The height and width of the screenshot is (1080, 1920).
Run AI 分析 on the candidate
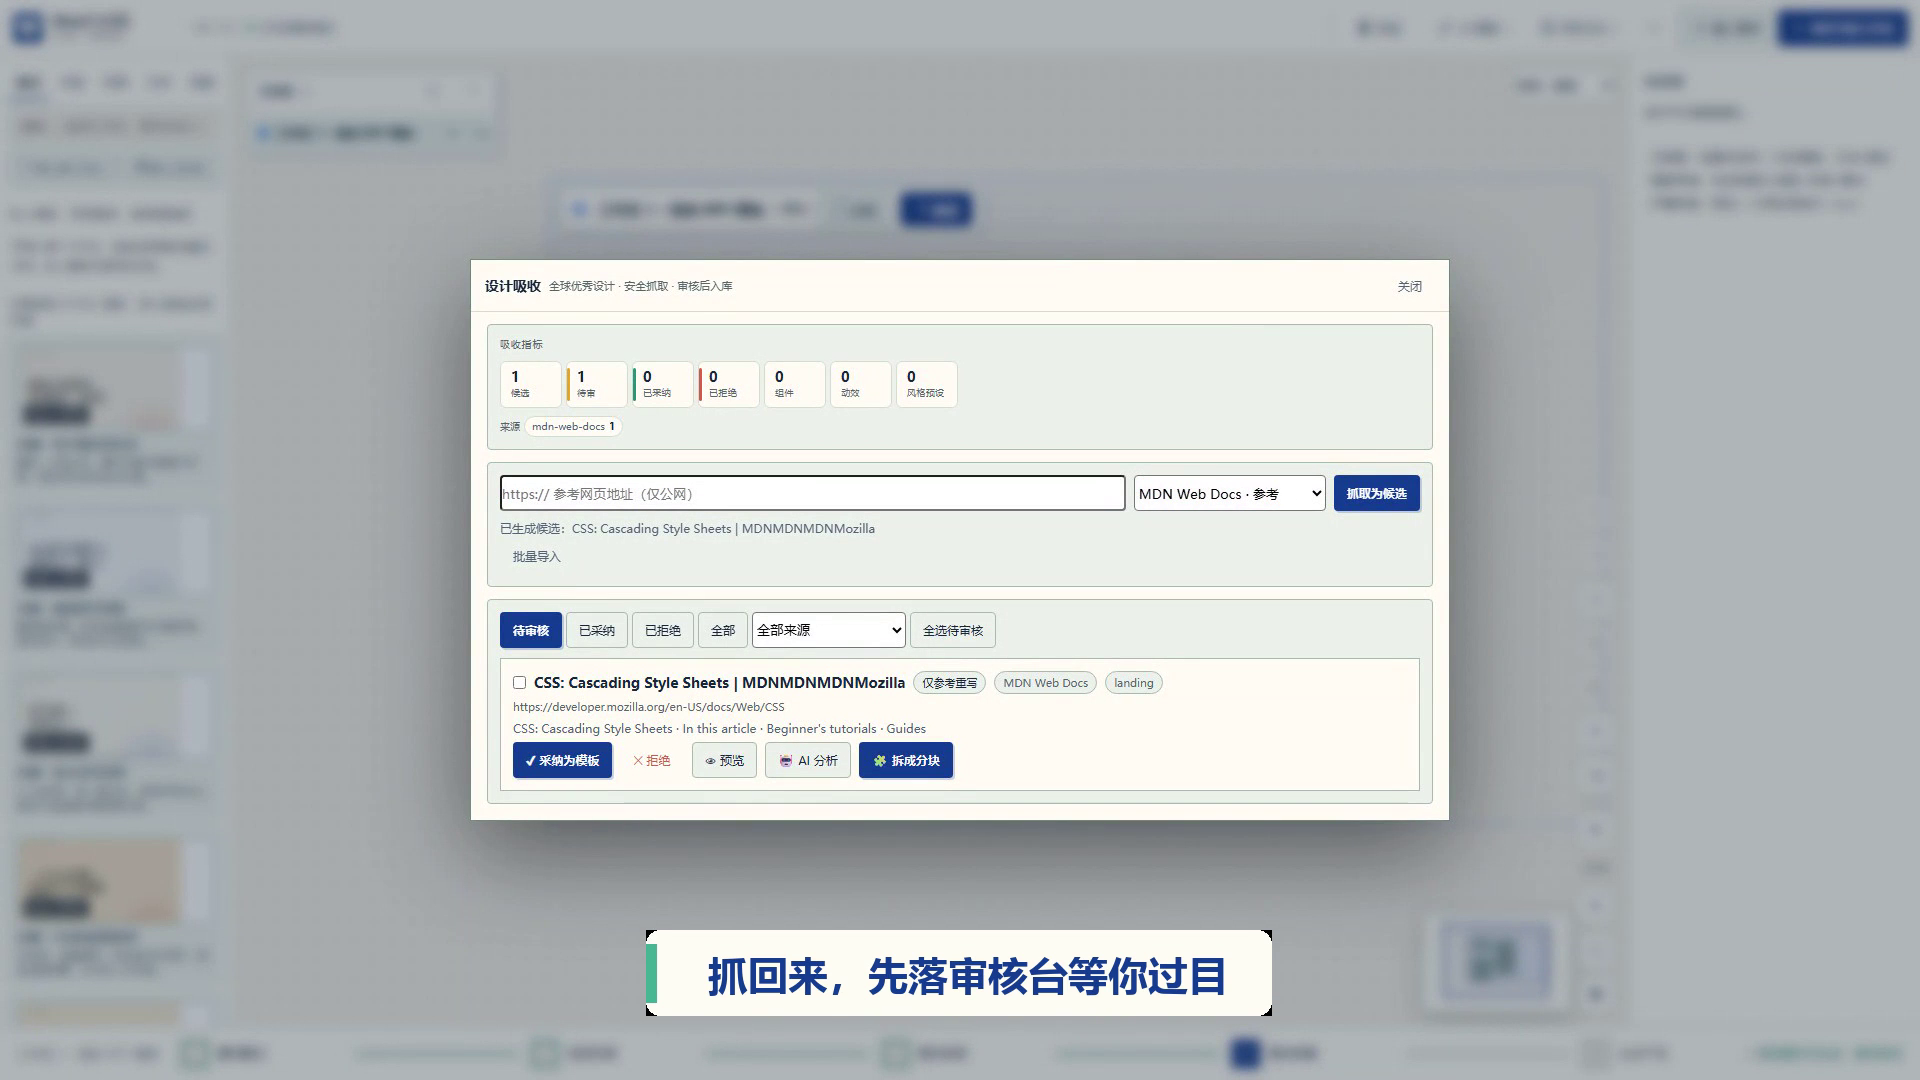click(x=808, y=760)
